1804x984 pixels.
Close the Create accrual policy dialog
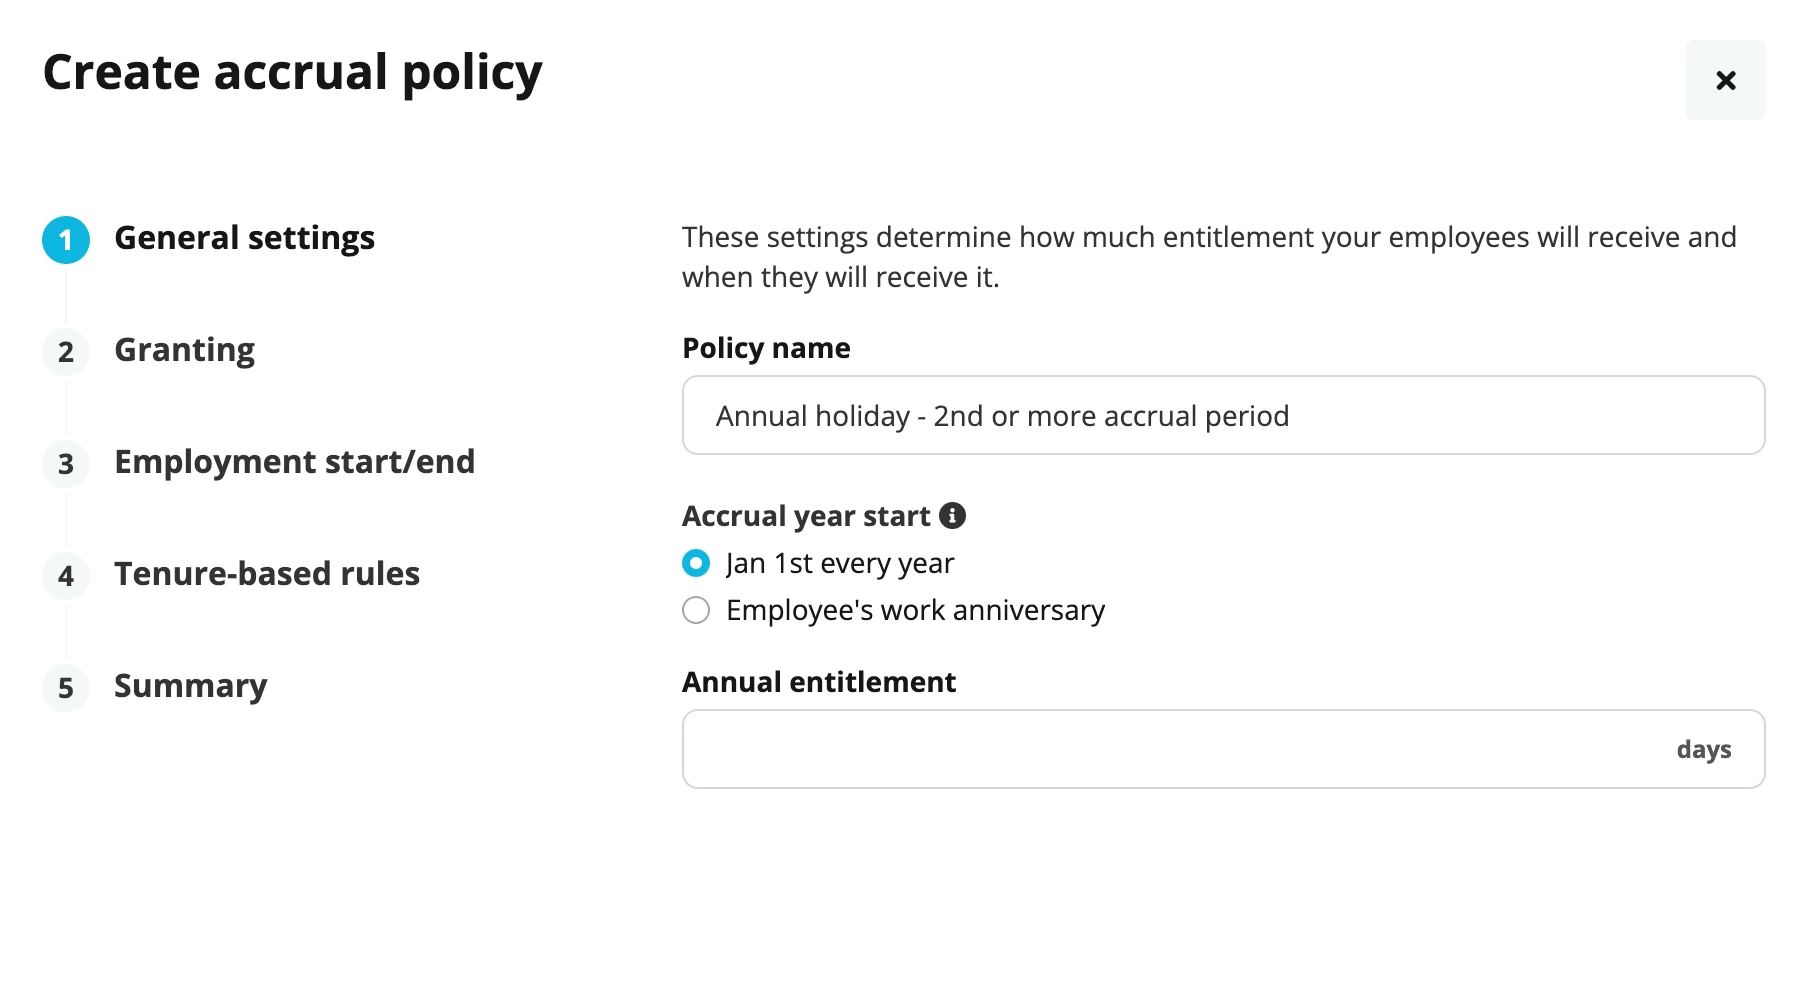point(1725,80)
